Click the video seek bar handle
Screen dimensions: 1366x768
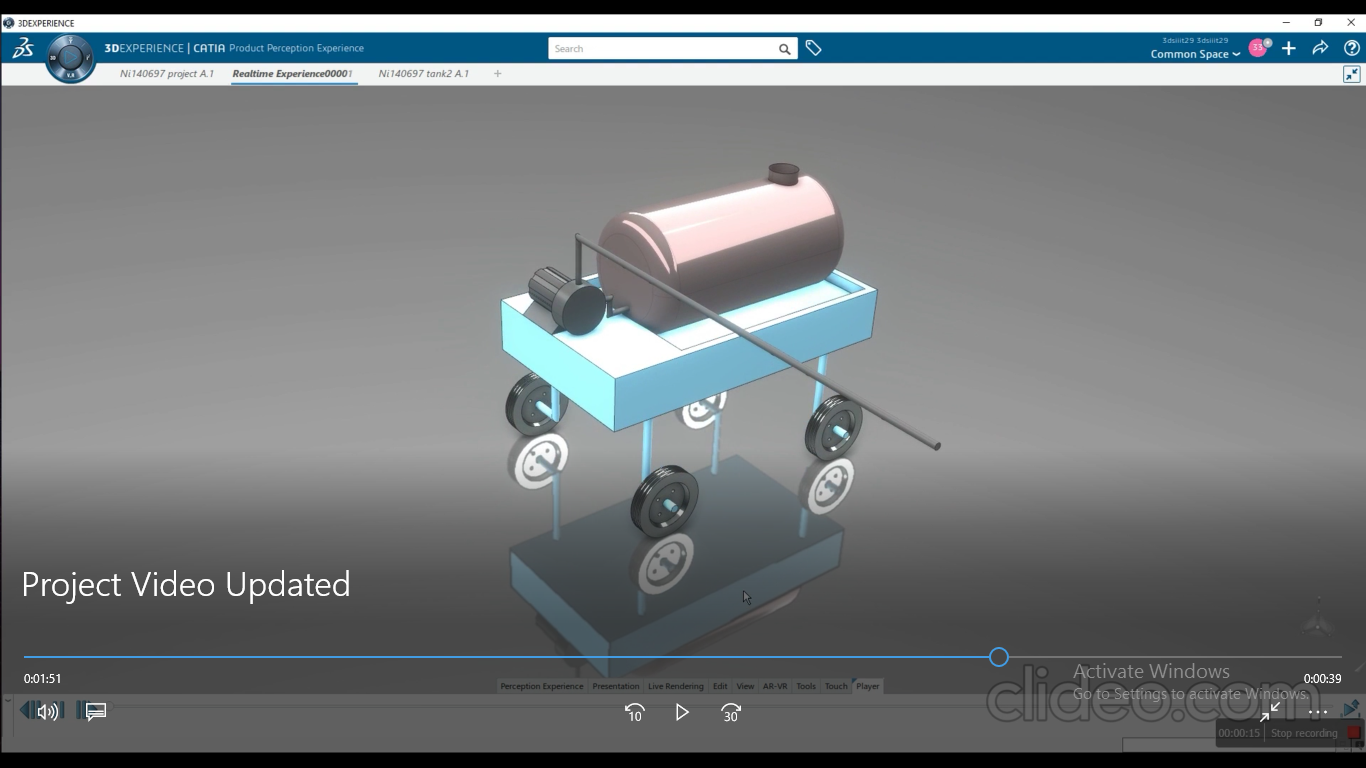[x=999, y=657]
